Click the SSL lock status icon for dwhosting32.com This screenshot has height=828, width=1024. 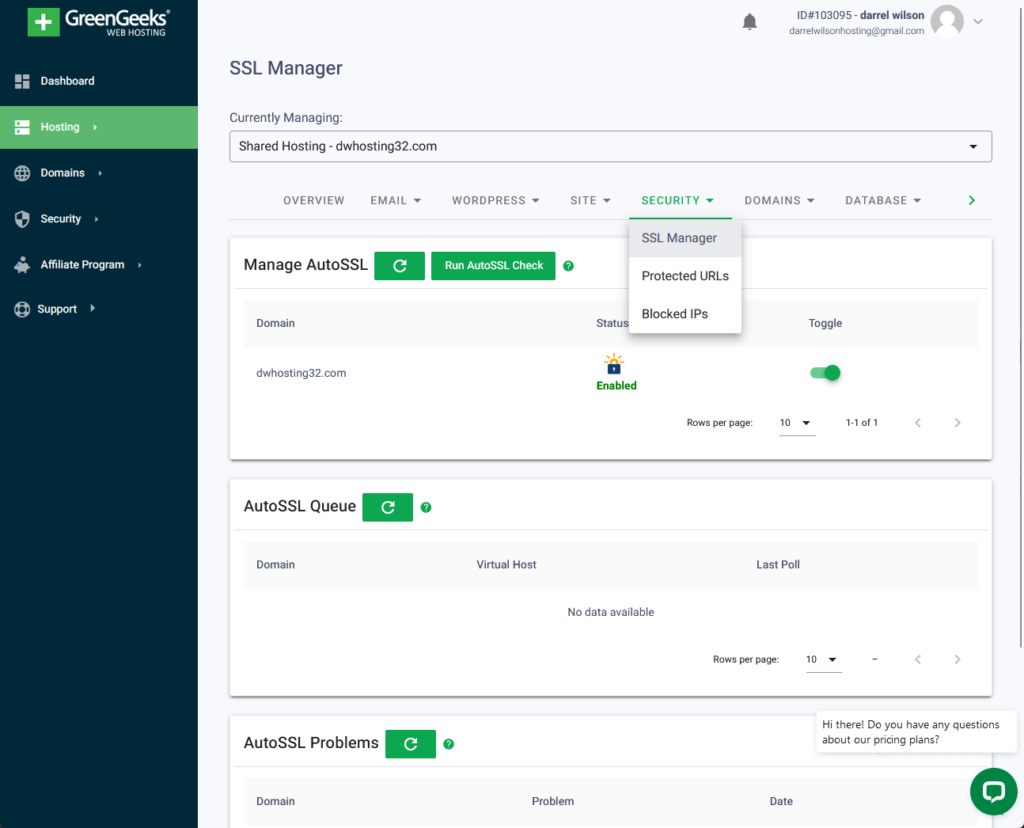[614, 364]
